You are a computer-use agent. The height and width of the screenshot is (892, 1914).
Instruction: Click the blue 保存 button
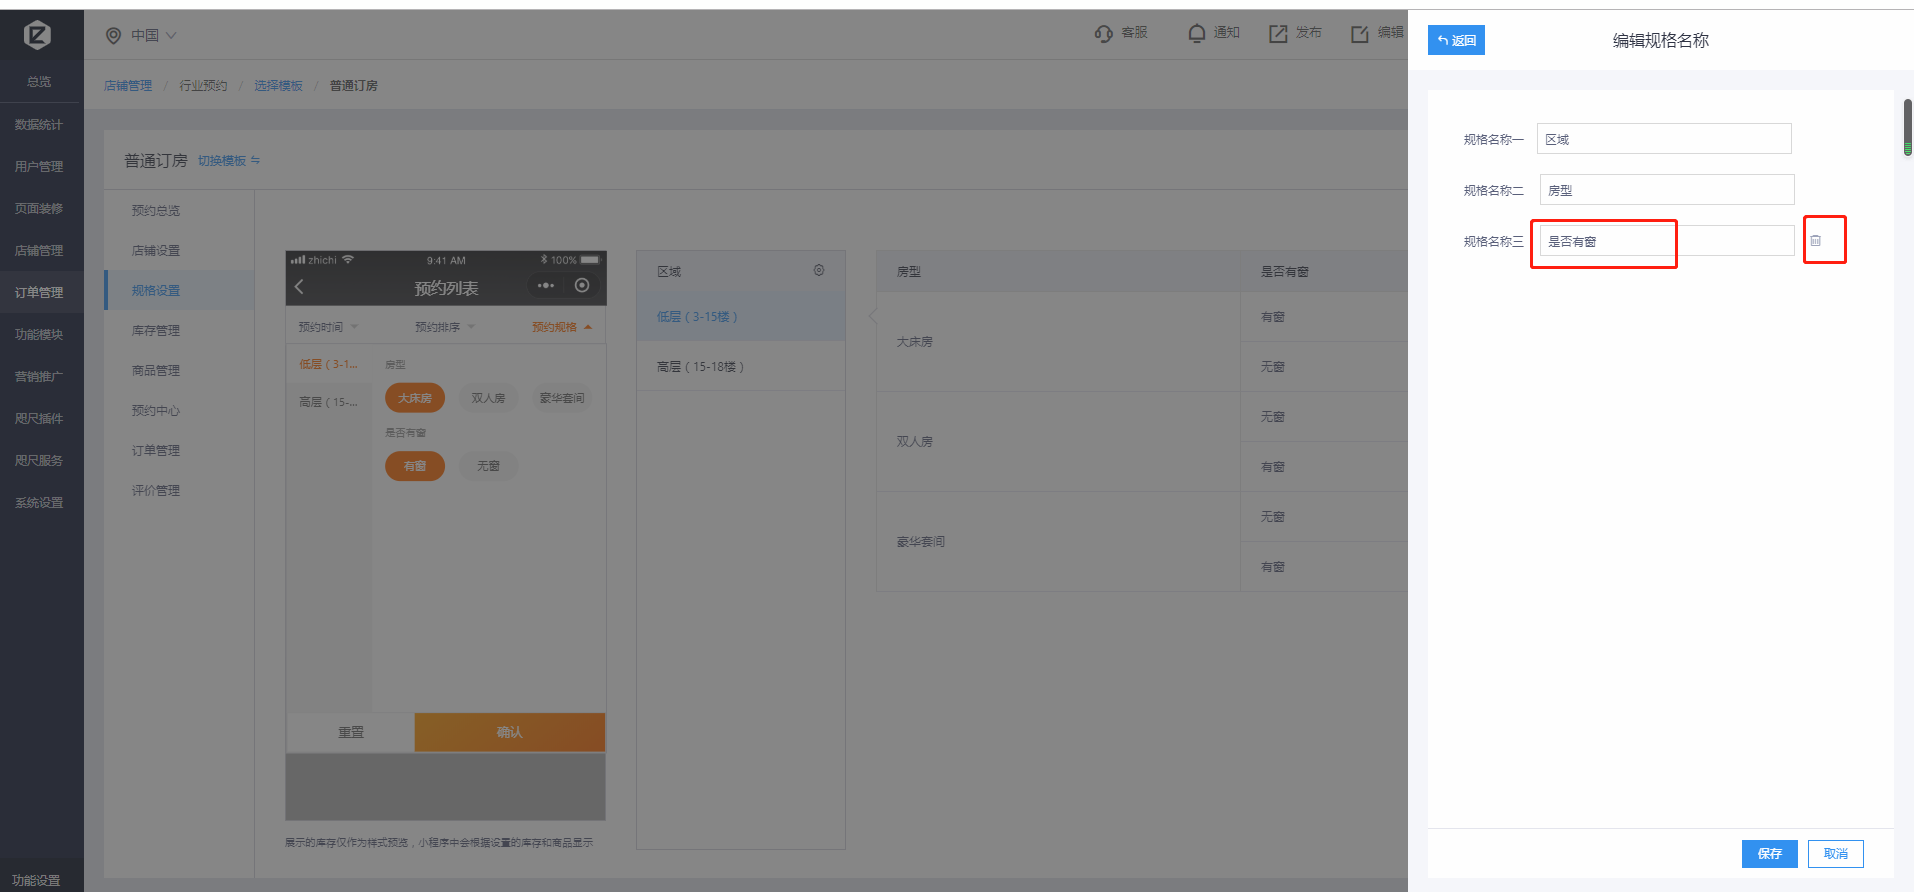tap(1770, 854)
